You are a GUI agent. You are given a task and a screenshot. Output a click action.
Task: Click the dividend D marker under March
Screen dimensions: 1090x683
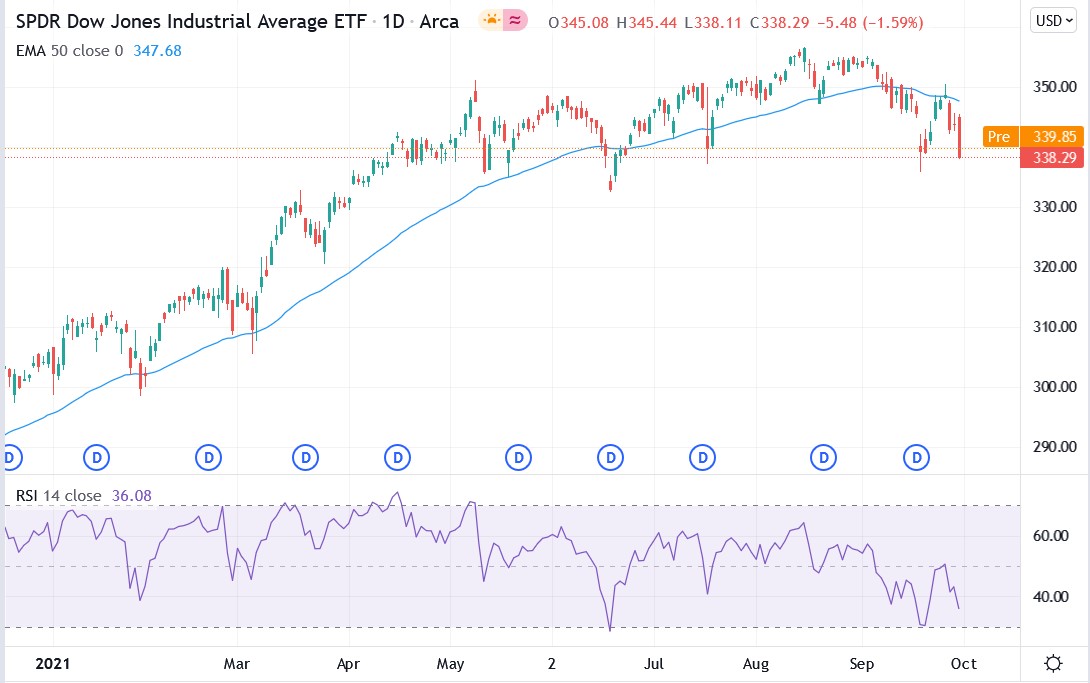pos(207,457)
